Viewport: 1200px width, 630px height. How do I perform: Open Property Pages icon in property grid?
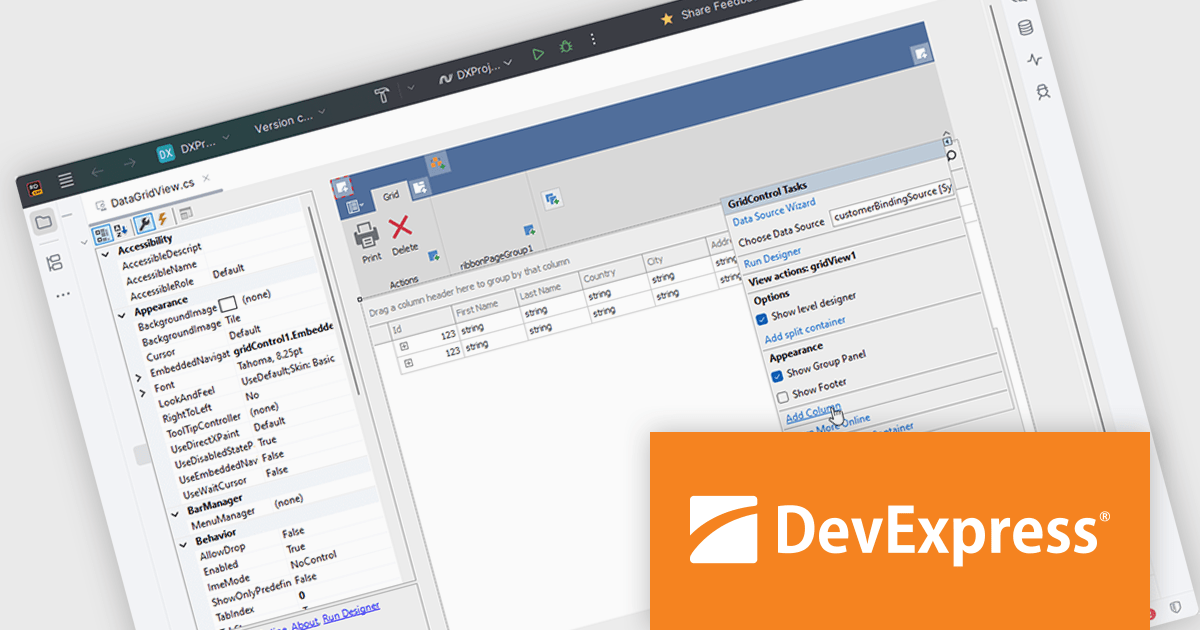(x=185, y=213)
